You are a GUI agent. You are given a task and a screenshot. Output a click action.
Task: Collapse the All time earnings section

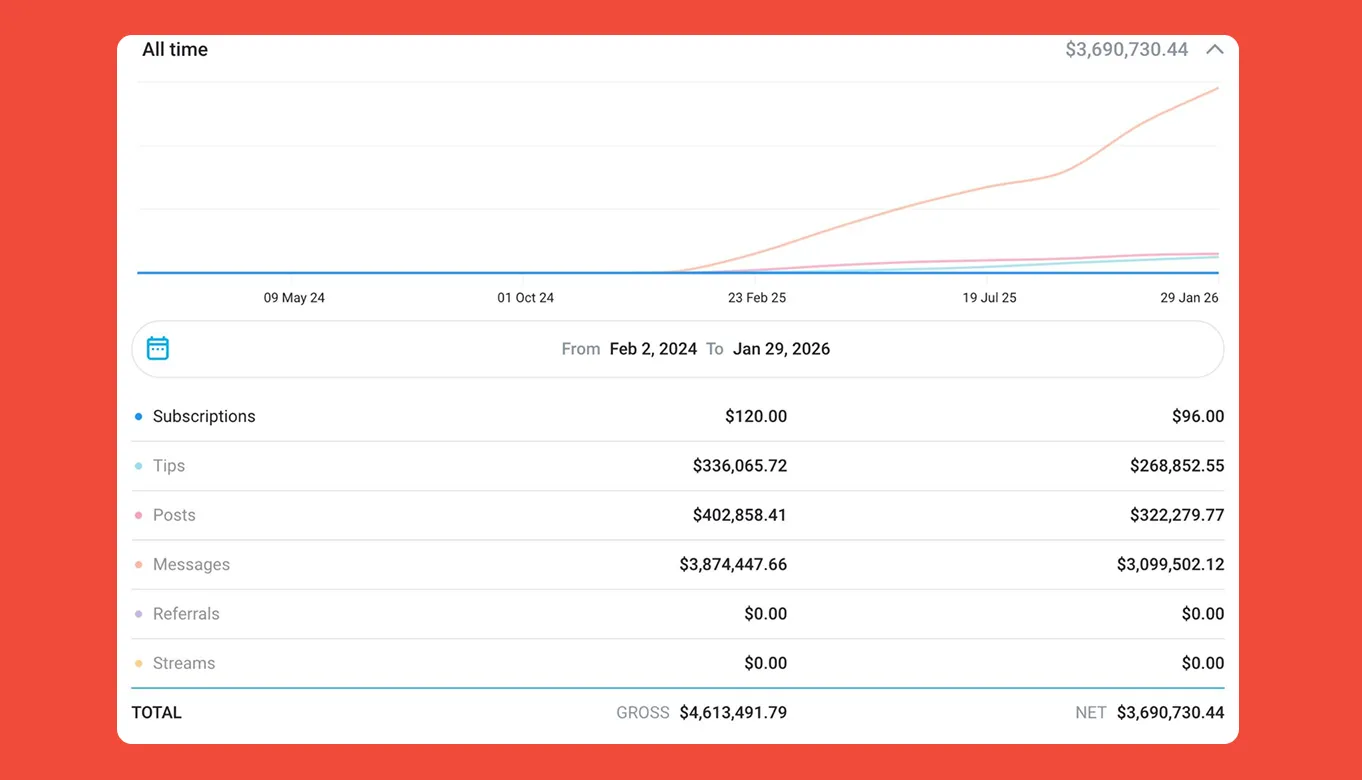(1214, 49)
